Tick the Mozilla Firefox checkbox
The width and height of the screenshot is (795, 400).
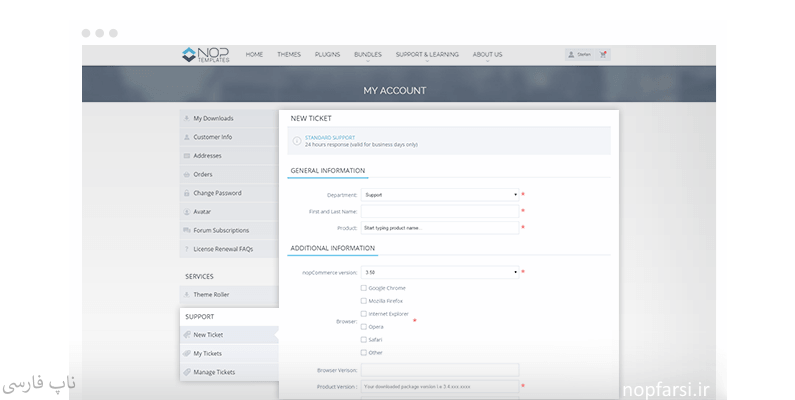(x=363, y=301)
